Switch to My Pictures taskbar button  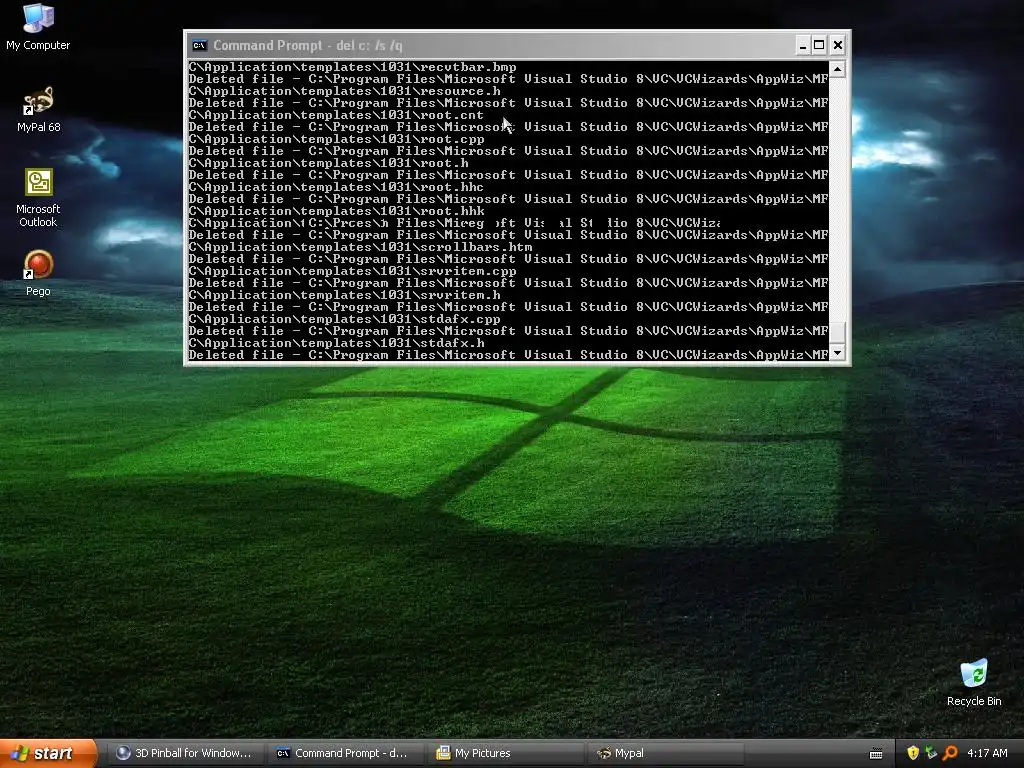click(x=505, y=753)
